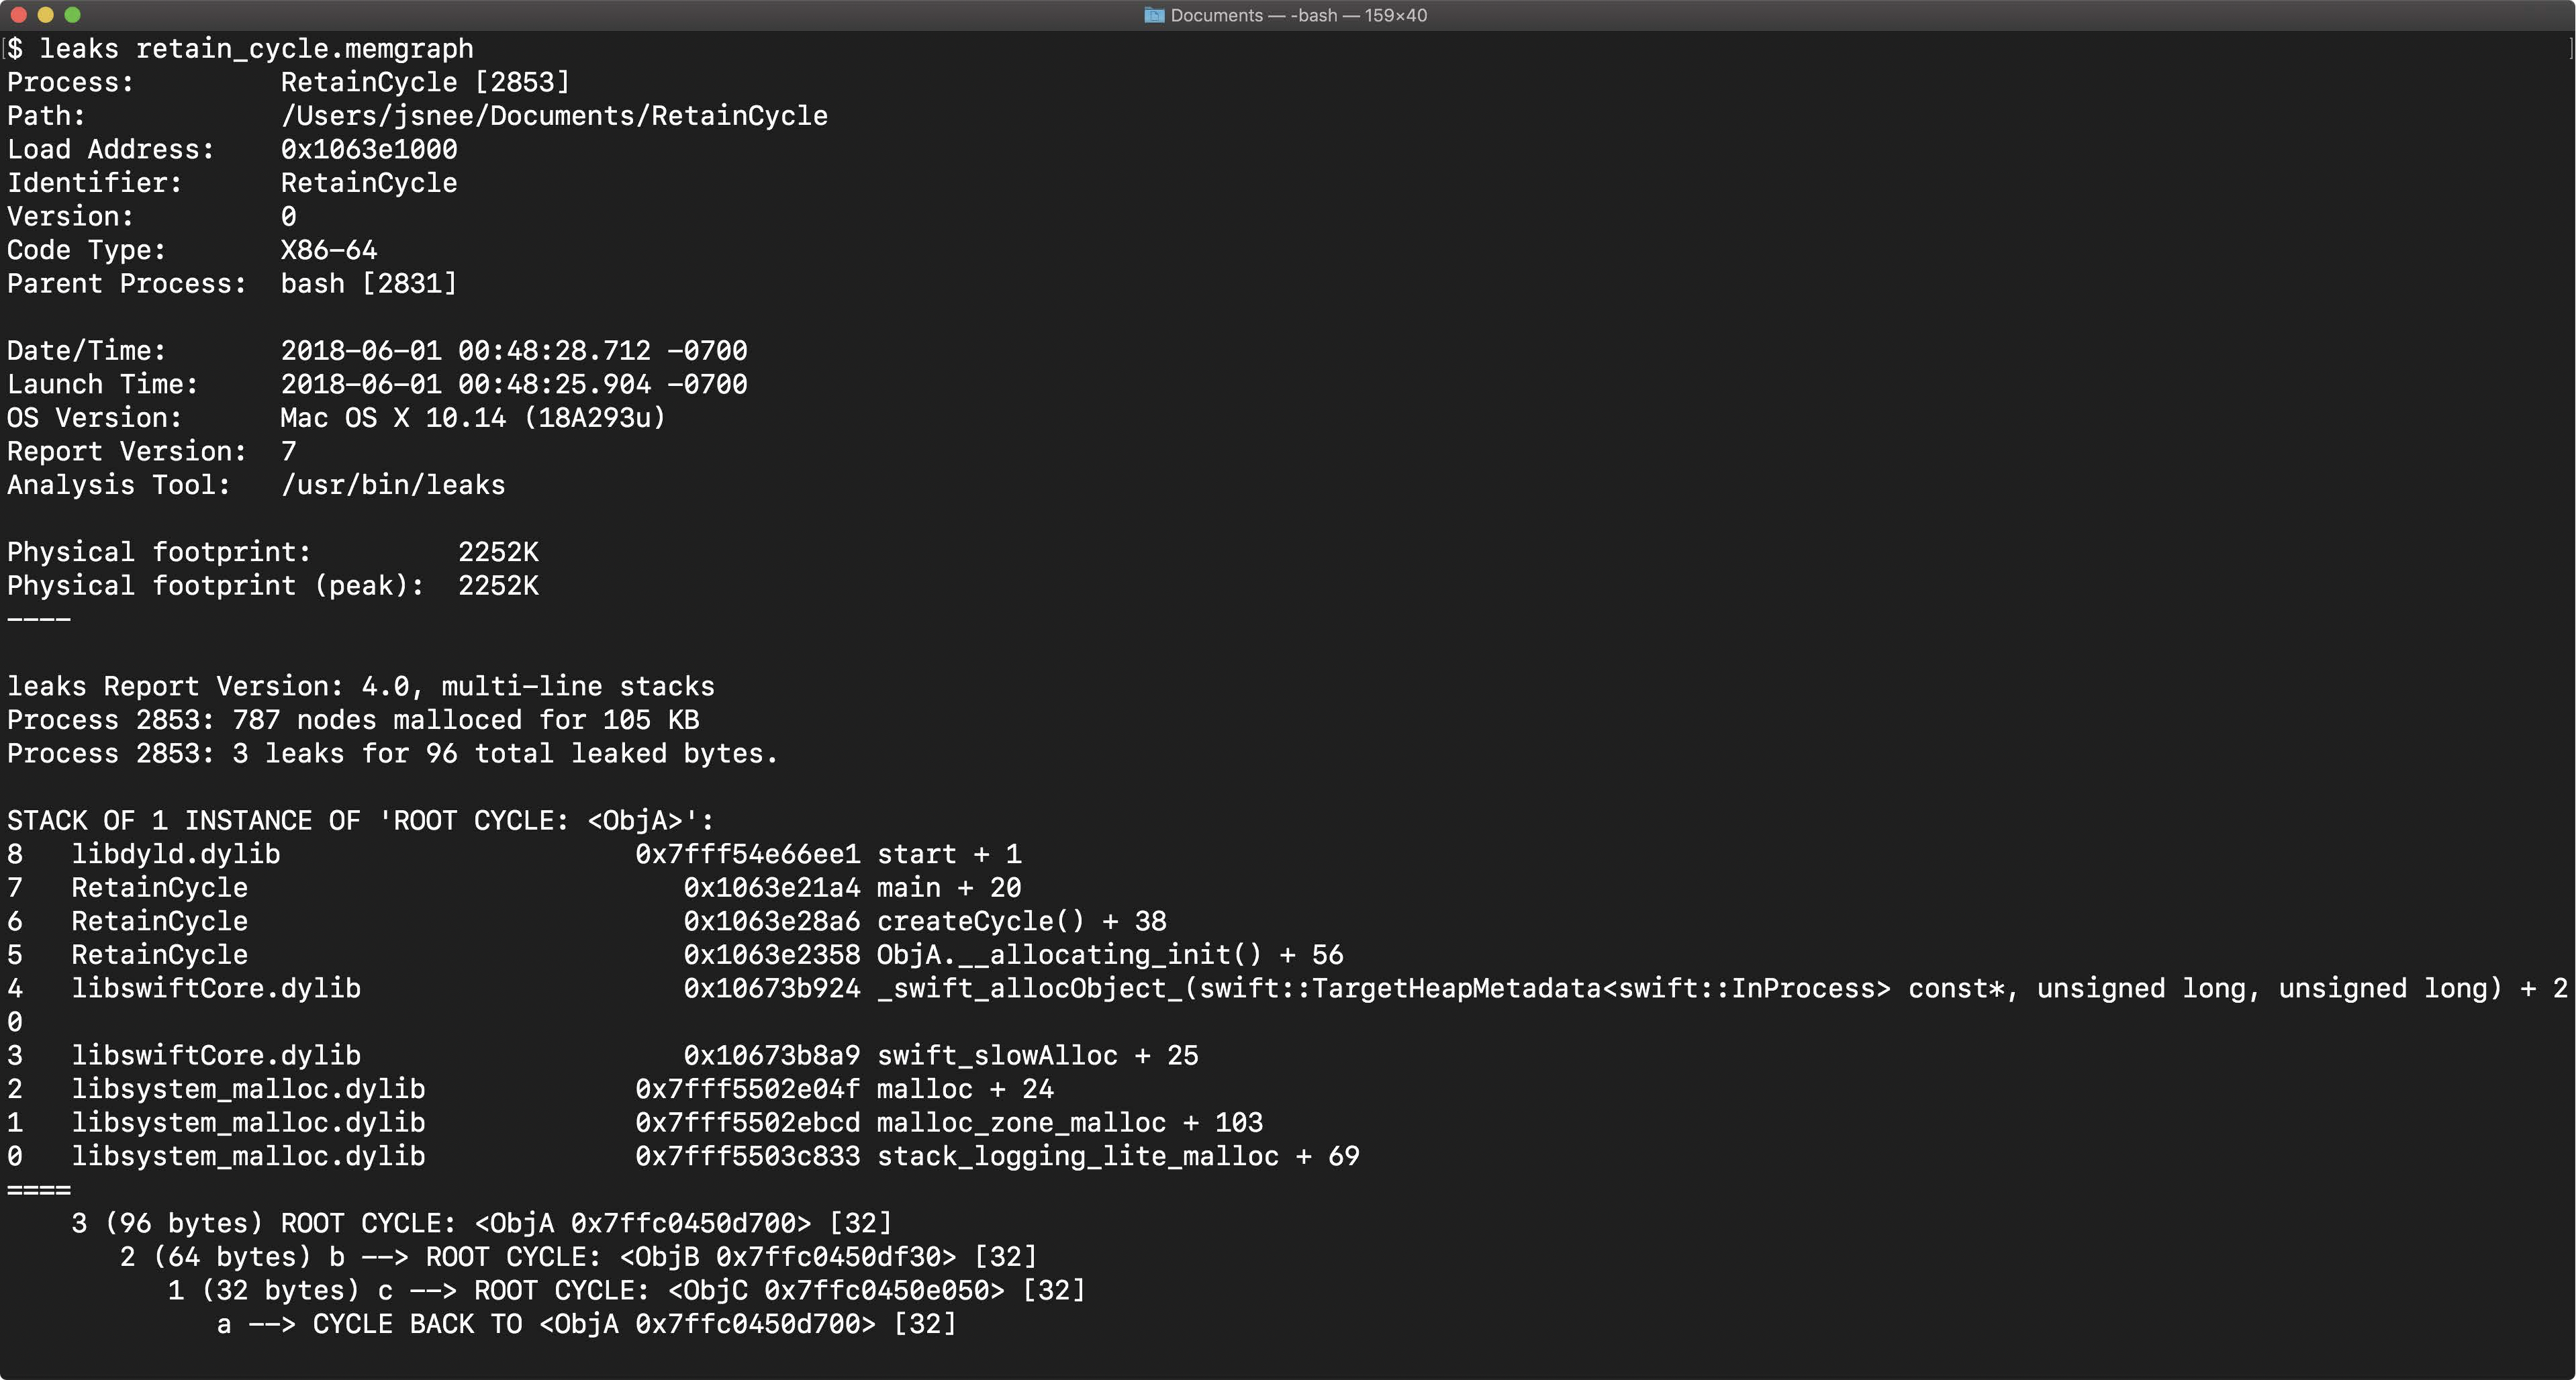
Task: Click the 'Identifier:' label
Action: click(x=95, y=183)
